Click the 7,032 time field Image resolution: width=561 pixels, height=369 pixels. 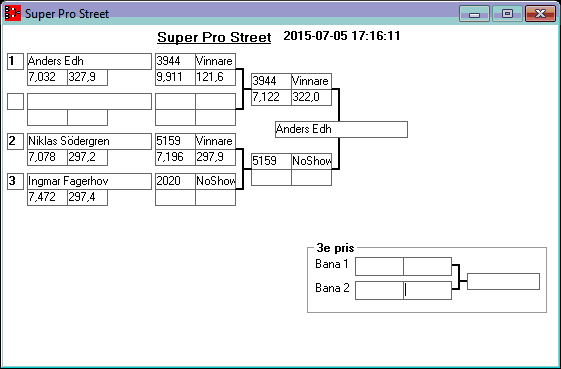[47, 78]
